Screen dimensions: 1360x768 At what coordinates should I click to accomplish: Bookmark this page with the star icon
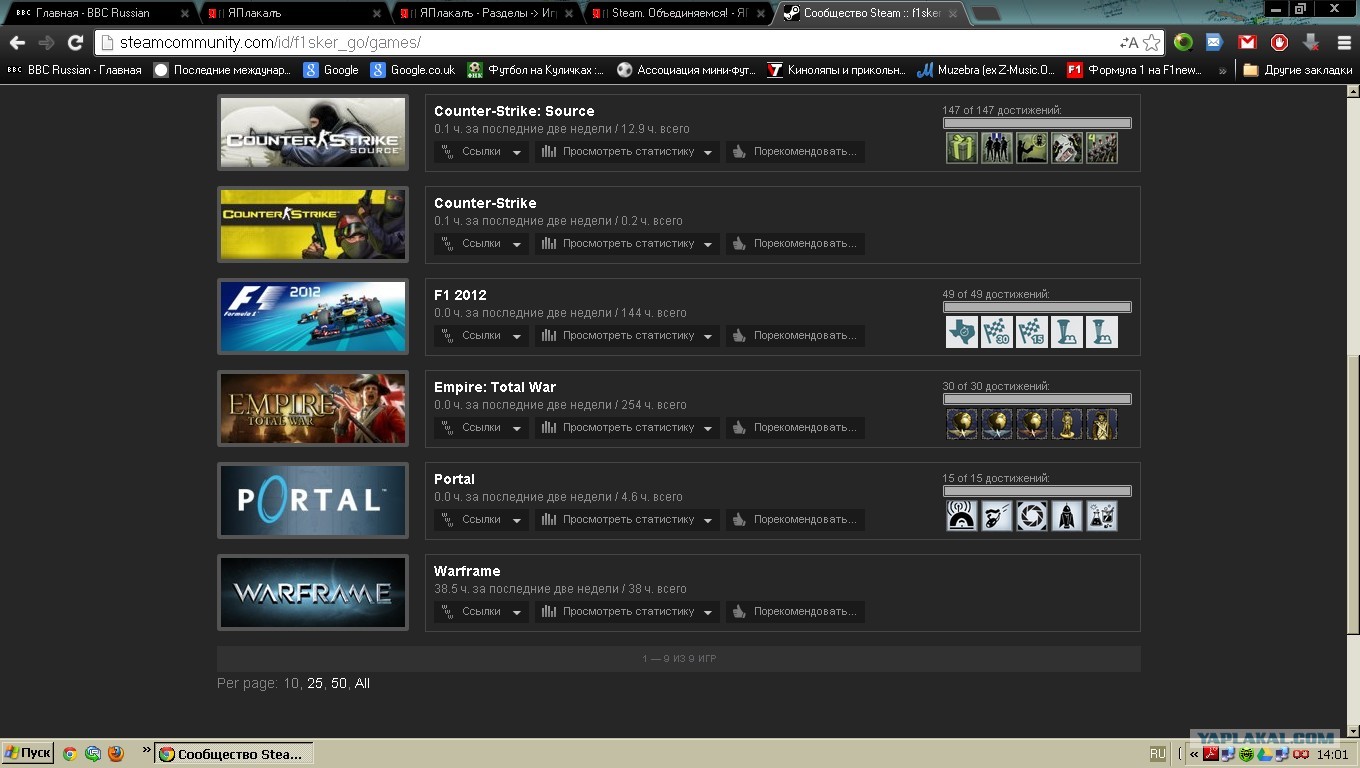(x=1151, y=43)
